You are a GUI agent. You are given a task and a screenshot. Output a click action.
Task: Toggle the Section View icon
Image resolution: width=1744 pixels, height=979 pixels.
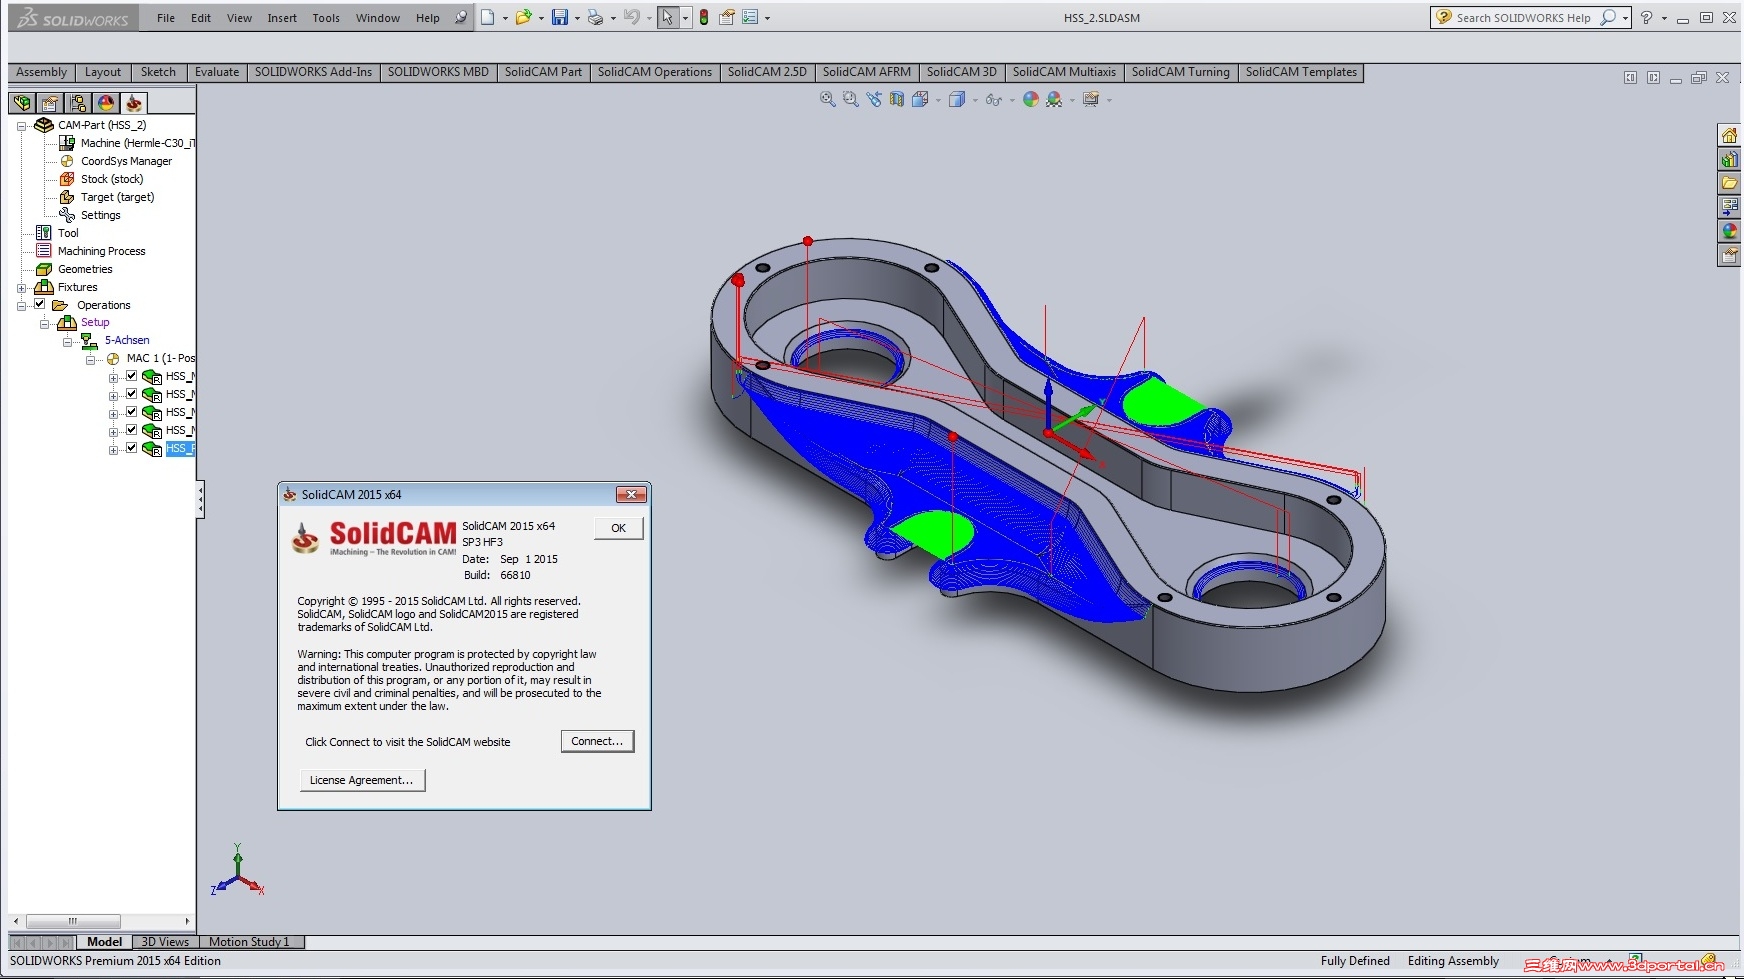pos(897,99)
